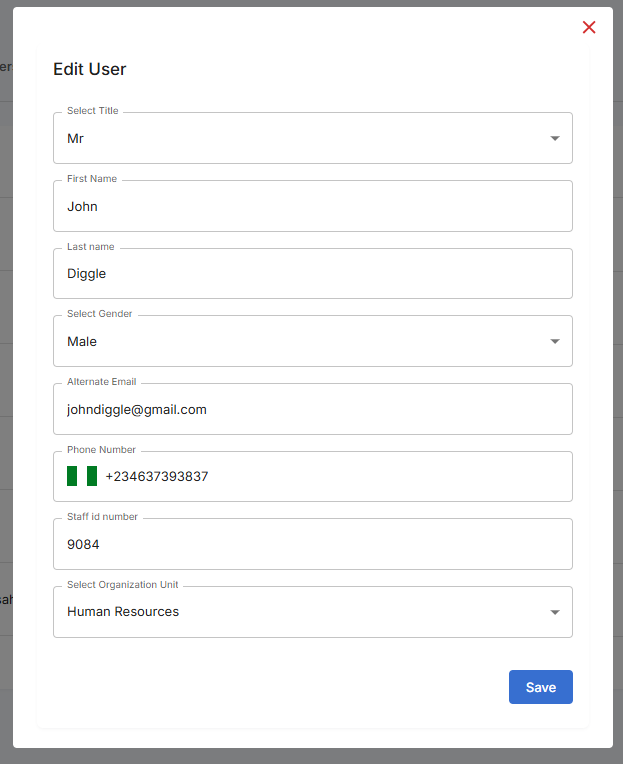The width and height of the screenshot is (623, 764).
Task: Open the Select Gender dropdown arrow
Action: [x=555, y=341]
